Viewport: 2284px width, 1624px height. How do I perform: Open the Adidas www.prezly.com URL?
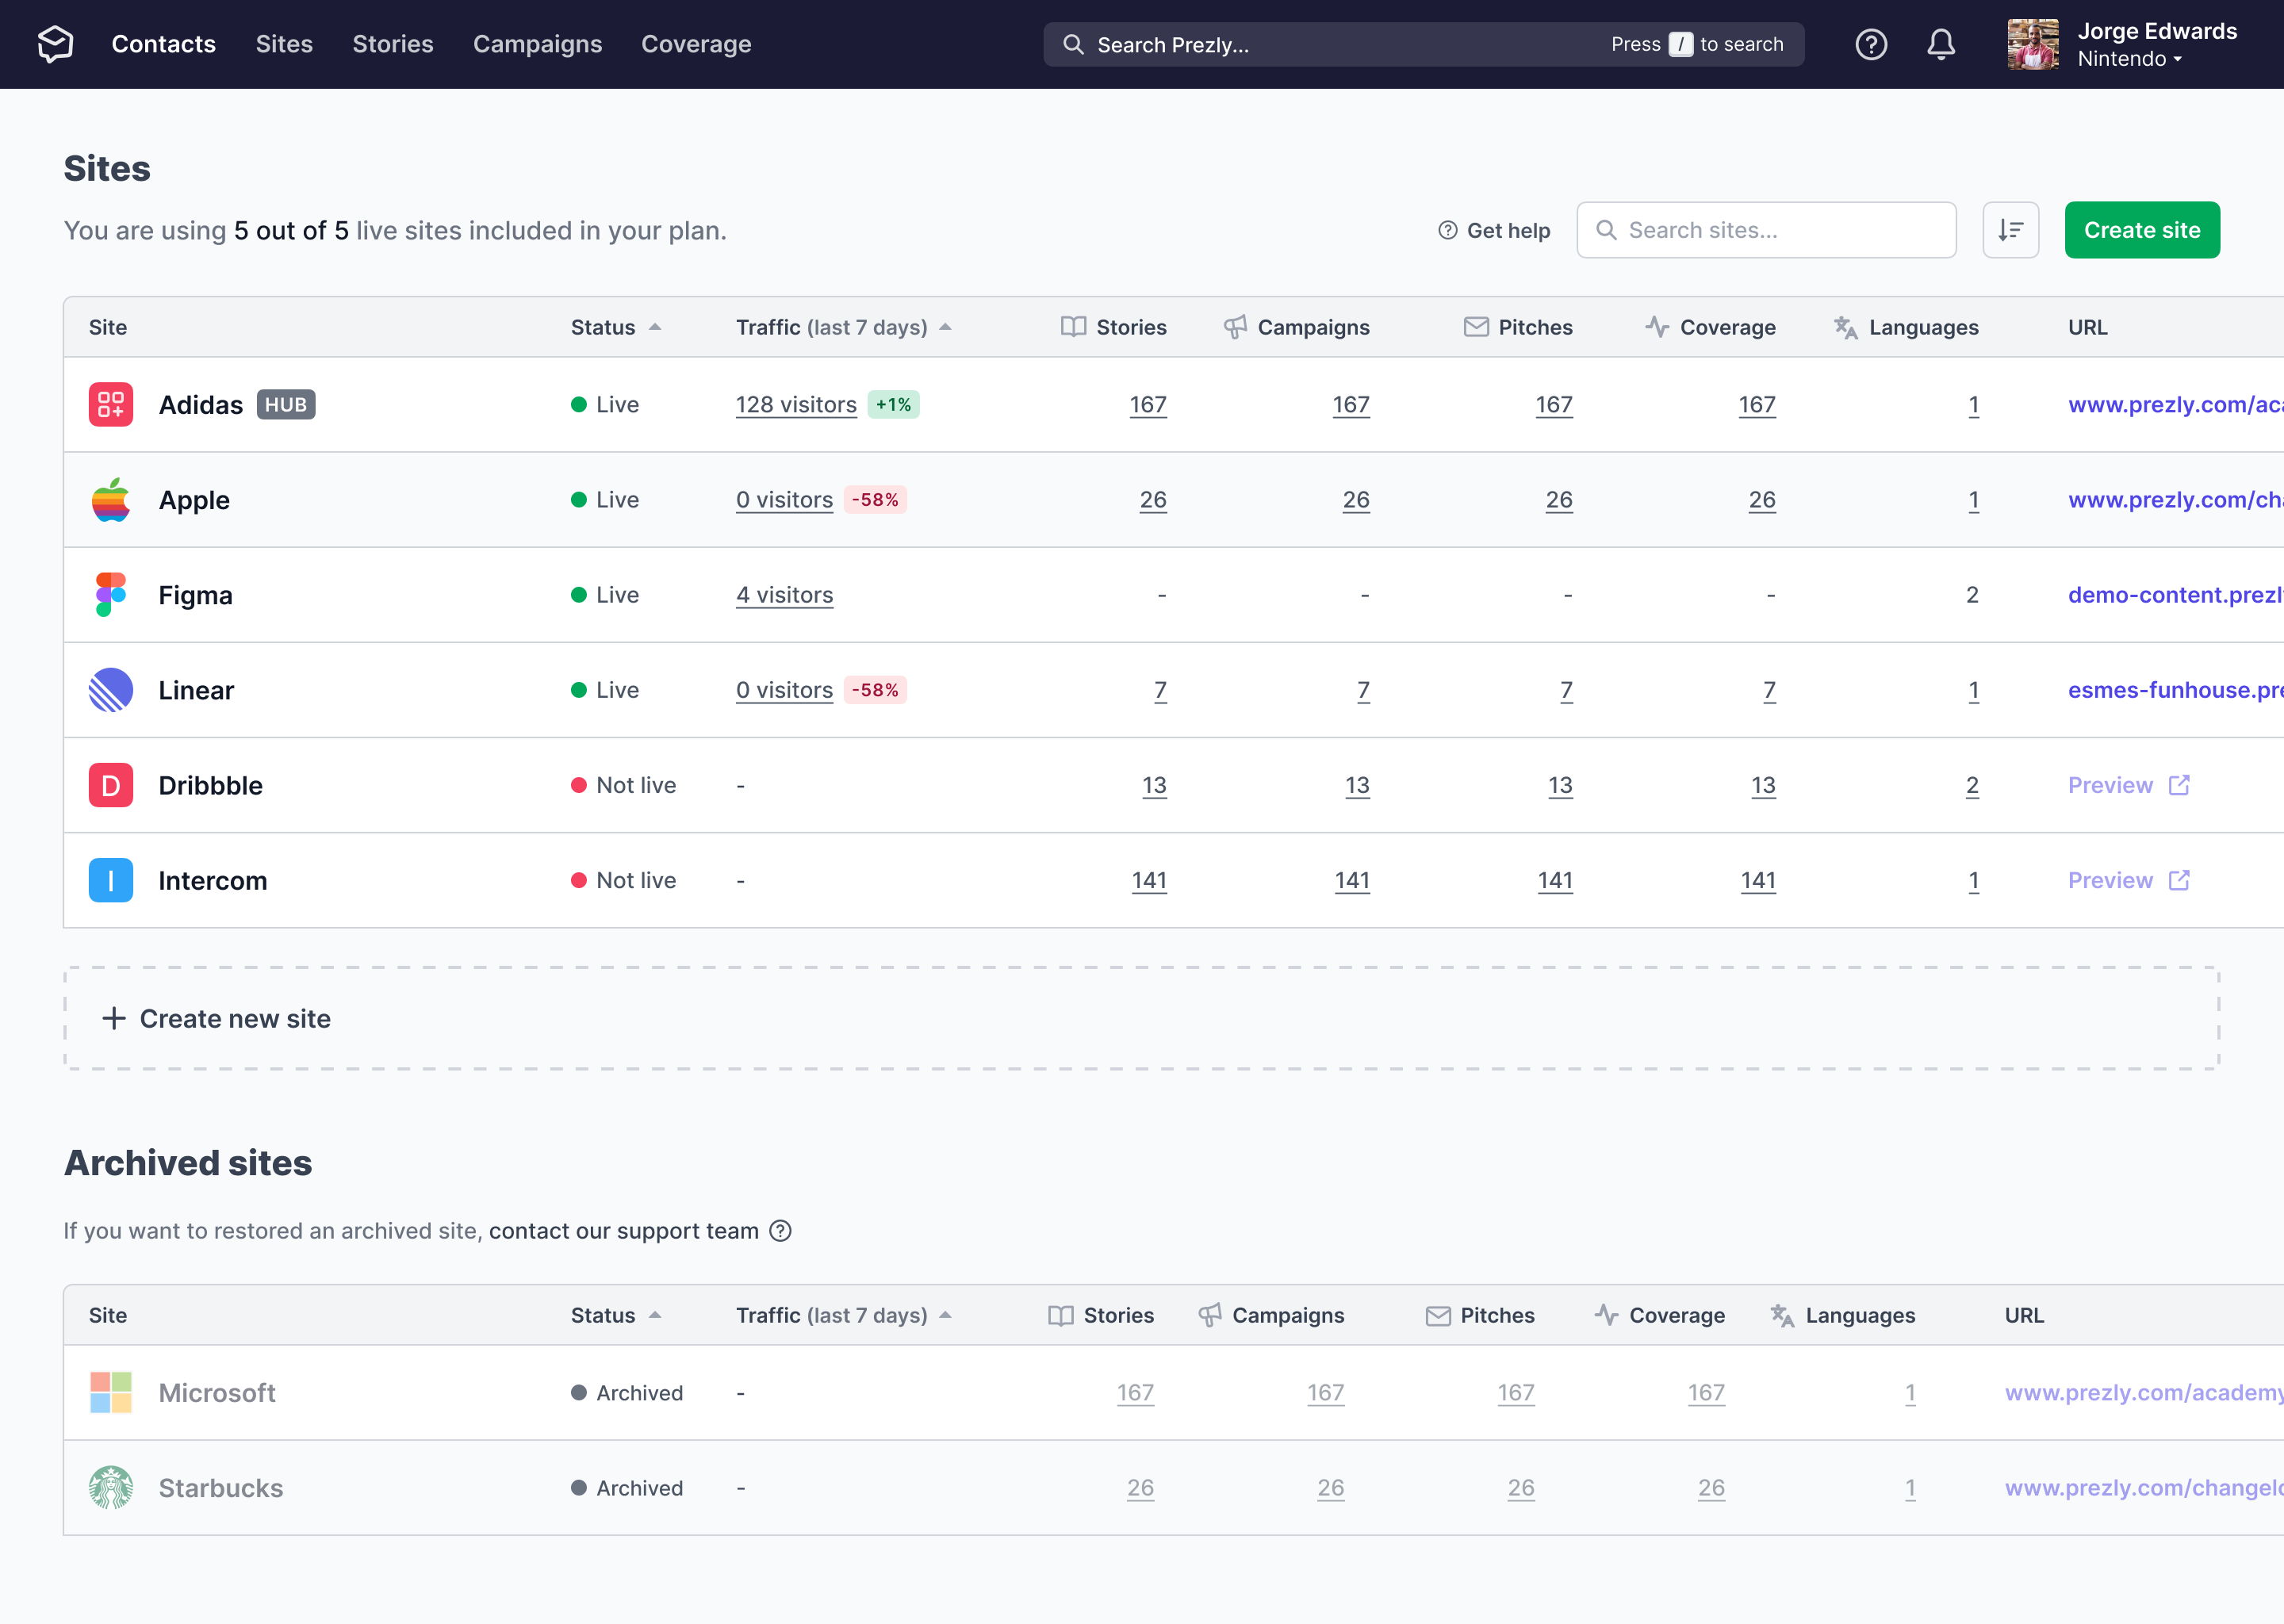[2175, 404]
